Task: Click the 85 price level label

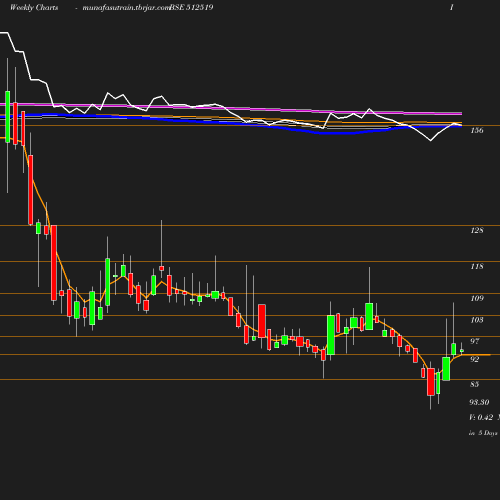Action: 474,384
